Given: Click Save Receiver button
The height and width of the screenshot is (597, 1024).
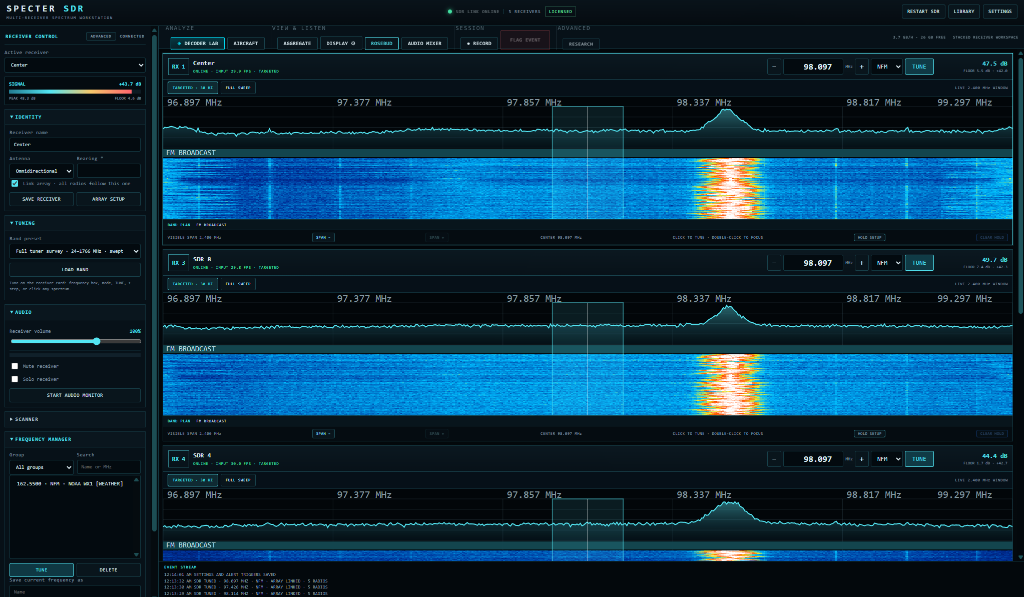Looking at the screenshot, I should coord(41,199).
